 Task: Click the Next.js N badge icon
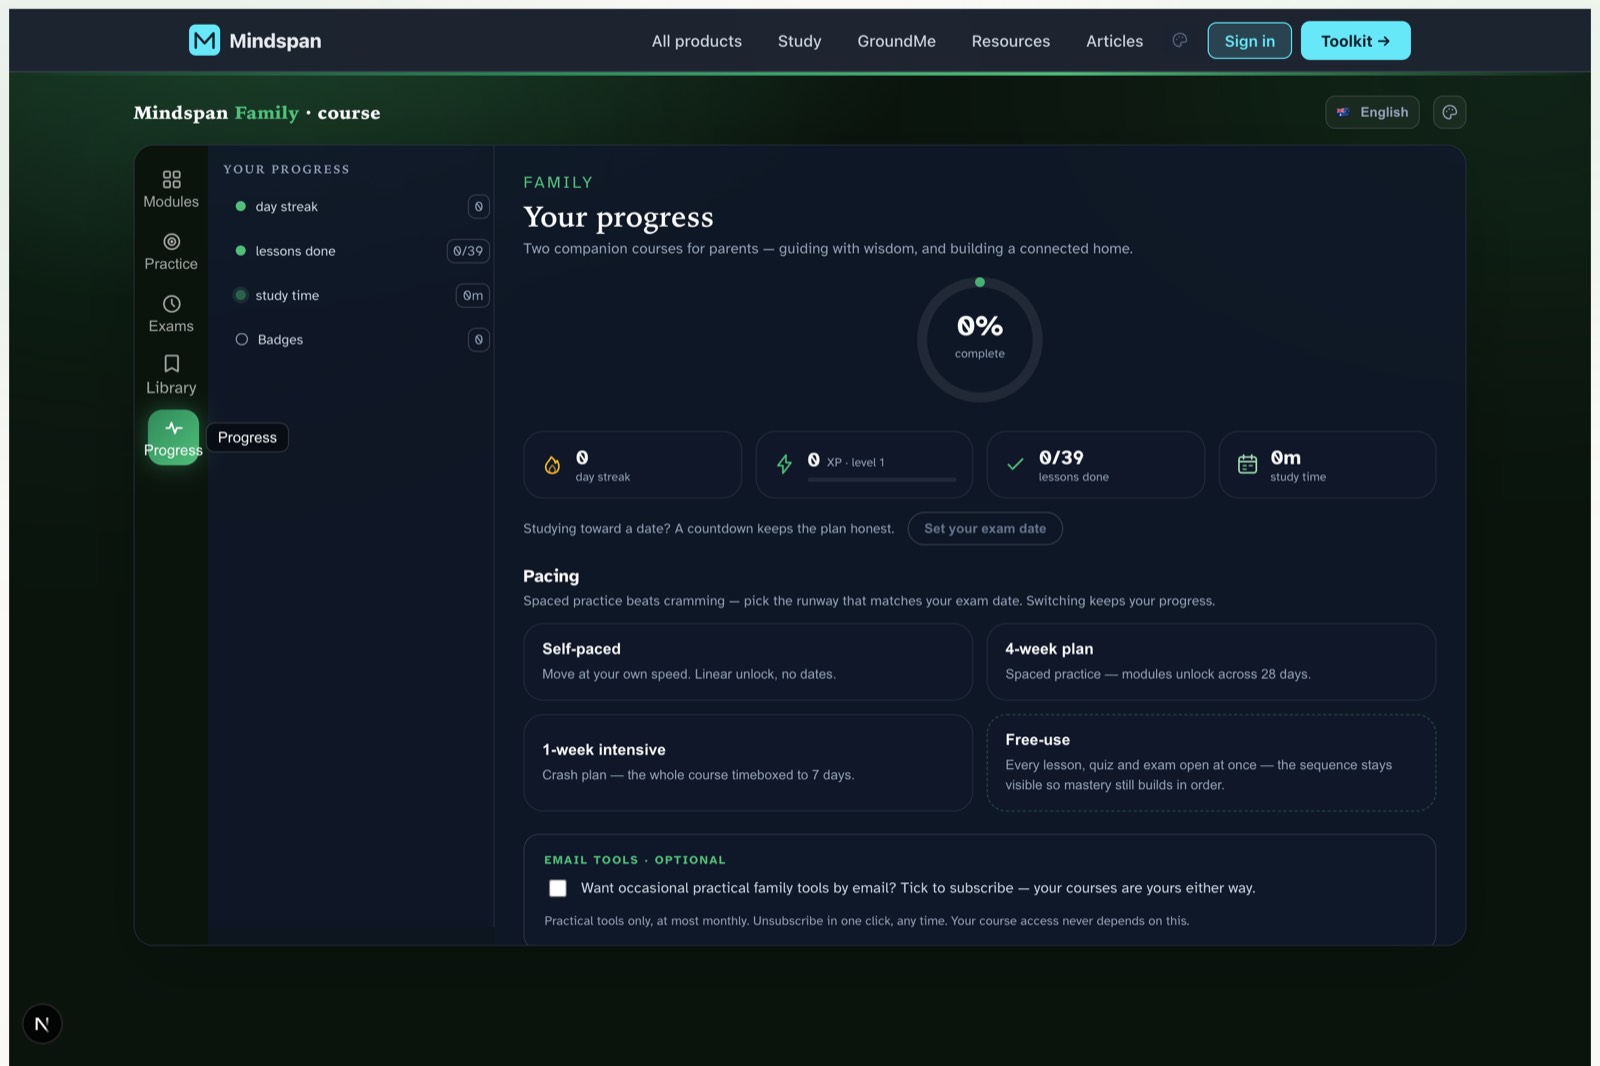42,1024
